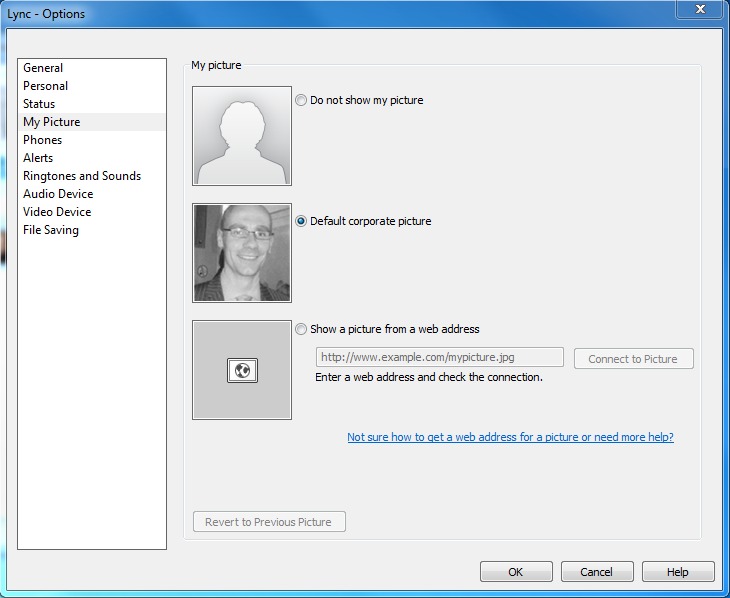
Task: Close the Lync Options window
Action: click(x=700, y=9)
